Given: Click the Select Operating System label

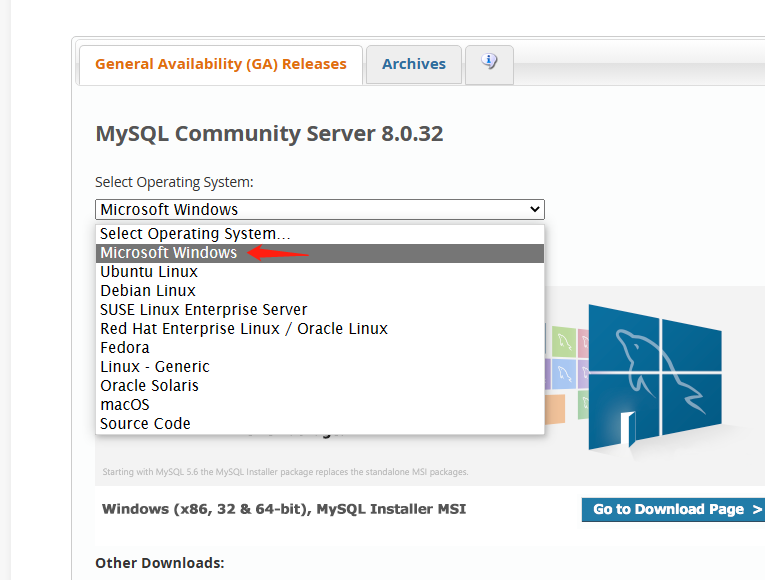Looking at the screenshot, I should 174,182.
